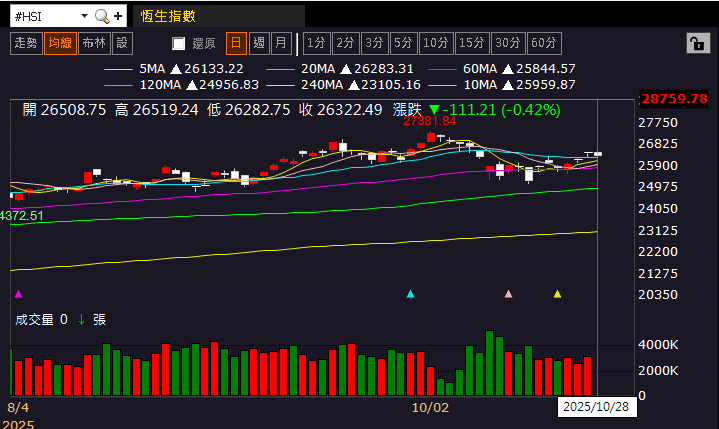Viewport: 719px width, 429px height.
Task: Open the #HSI symbol dropdown arrow
Action: [x=84, y=16]
